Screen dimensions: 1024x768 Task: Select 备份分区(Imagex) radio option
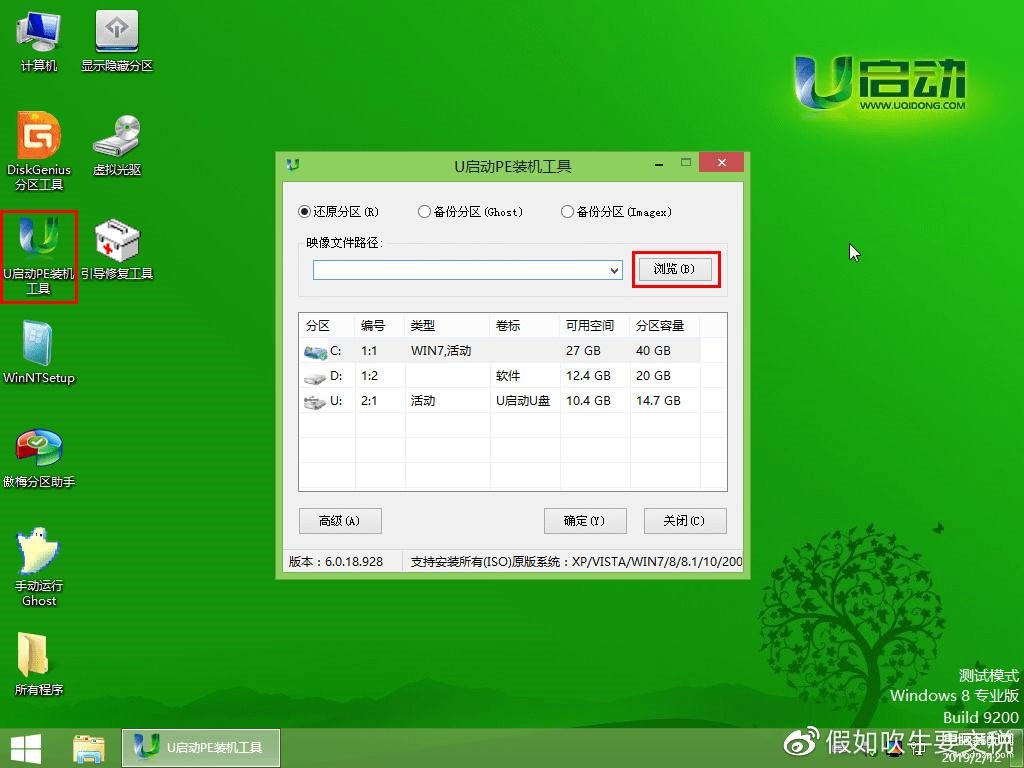click(616, 212)
